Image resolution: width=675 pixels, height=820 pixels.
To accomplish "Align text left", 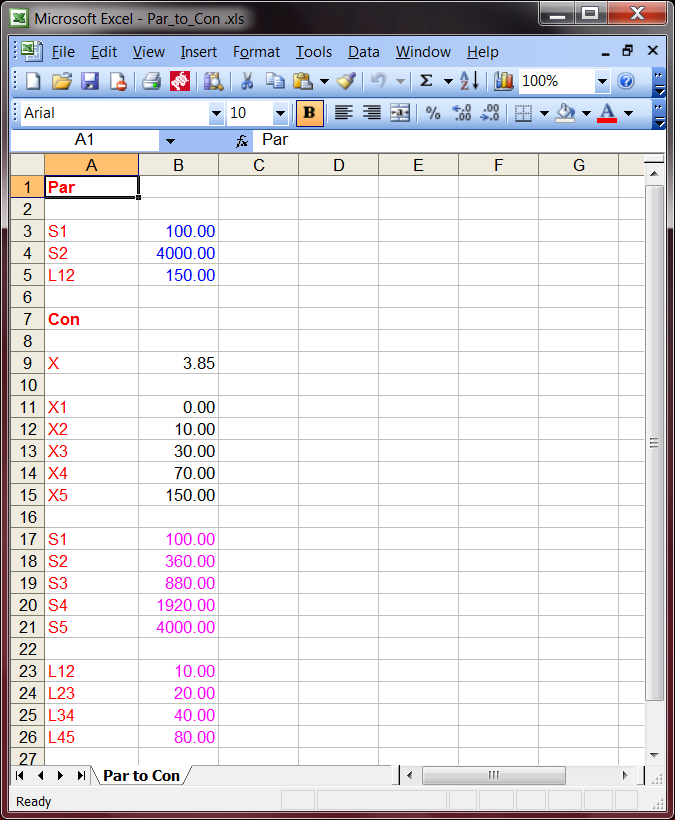I will (344, 112).
